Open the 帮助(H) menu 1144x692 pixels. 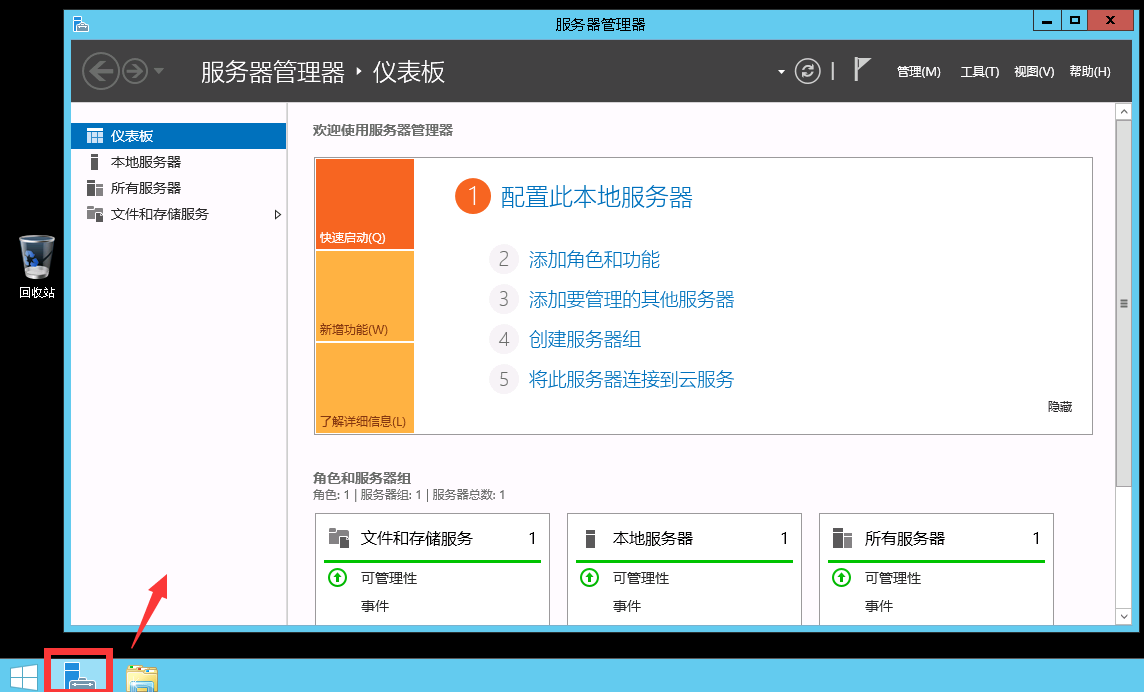(1089, 72)
